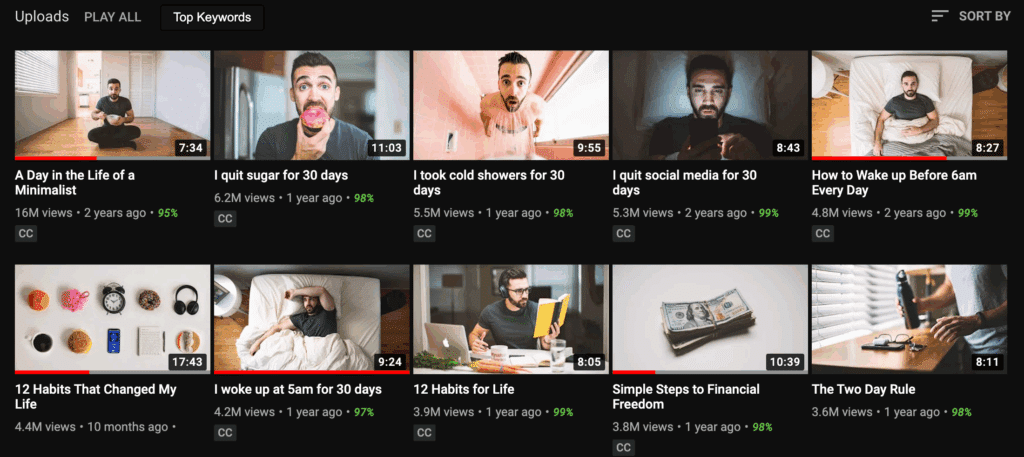
Task: Open 'The Two Day Rule' title
Action: click(x=863, y=390)
